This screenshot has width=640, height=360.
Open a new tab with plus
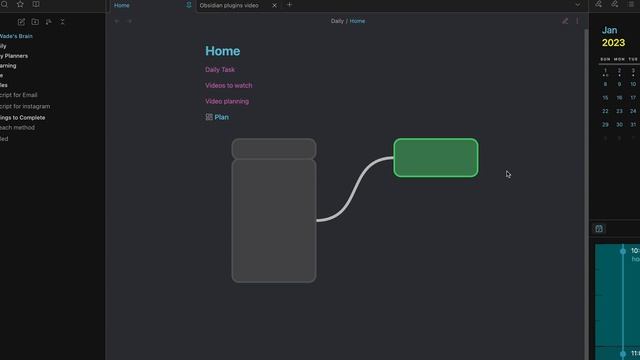(289, 5)
